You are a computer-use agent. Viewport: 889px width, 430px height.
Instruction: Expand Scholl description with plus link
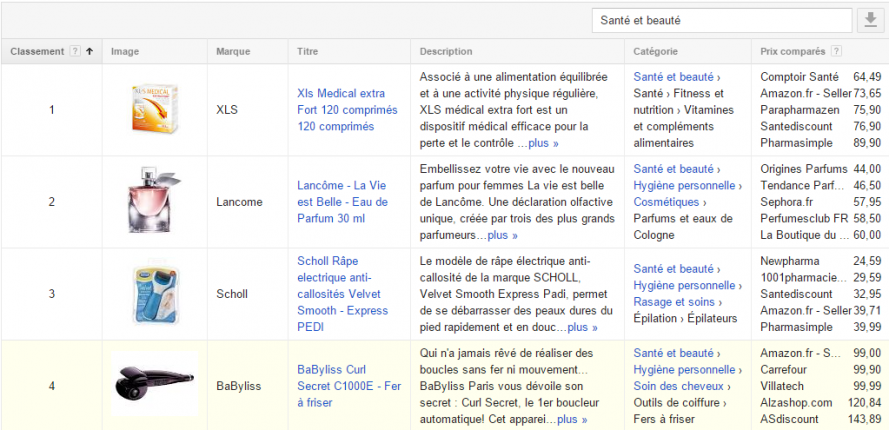(x=582, y=327)
